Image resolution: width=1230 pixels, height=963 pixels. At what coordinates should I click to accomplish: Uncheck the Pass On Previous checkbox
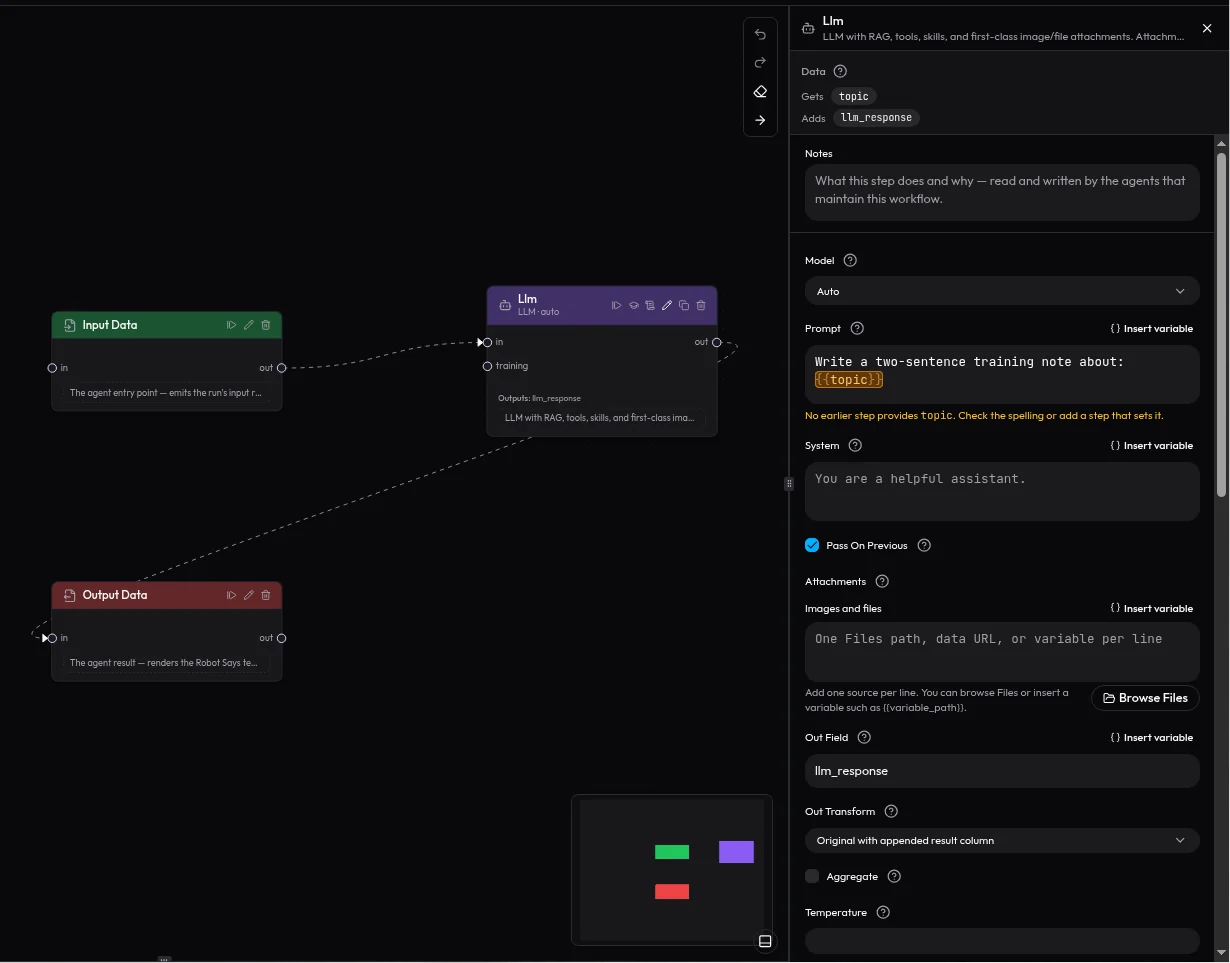coord(812,545)
